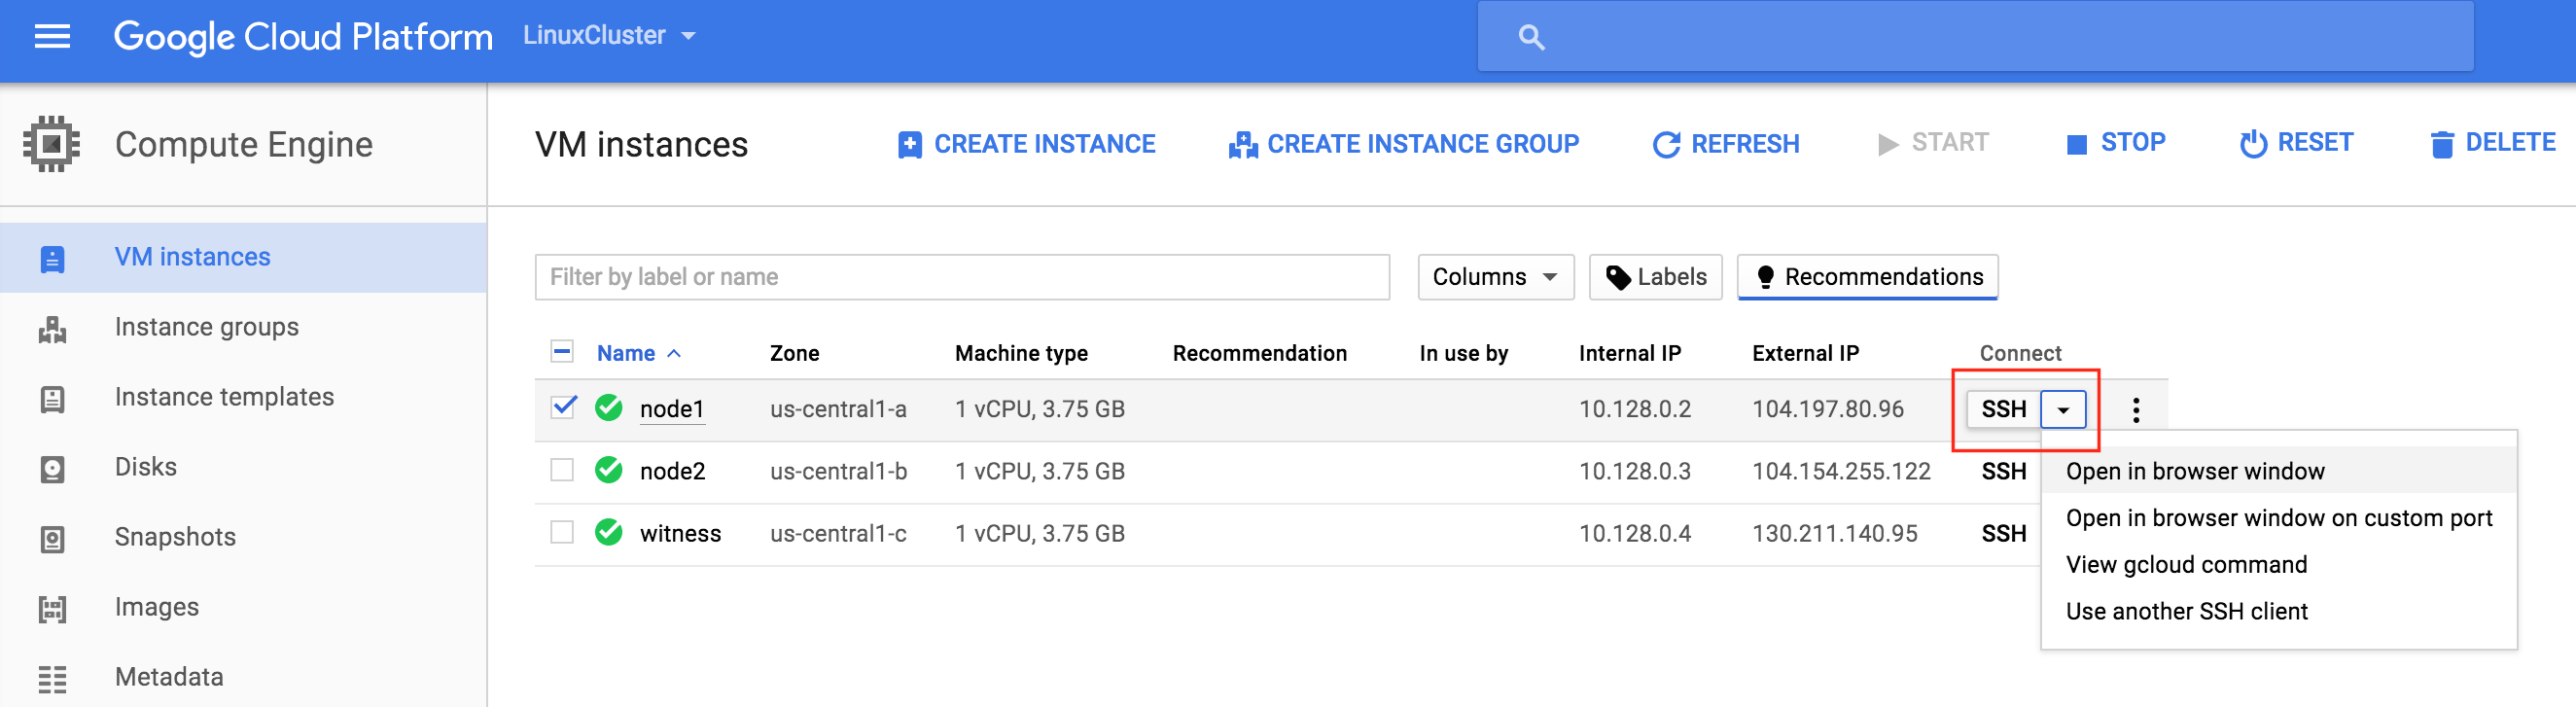Click witness zone us-central1-c
This screenshot has width=2576, height=707.
(838, 534)
